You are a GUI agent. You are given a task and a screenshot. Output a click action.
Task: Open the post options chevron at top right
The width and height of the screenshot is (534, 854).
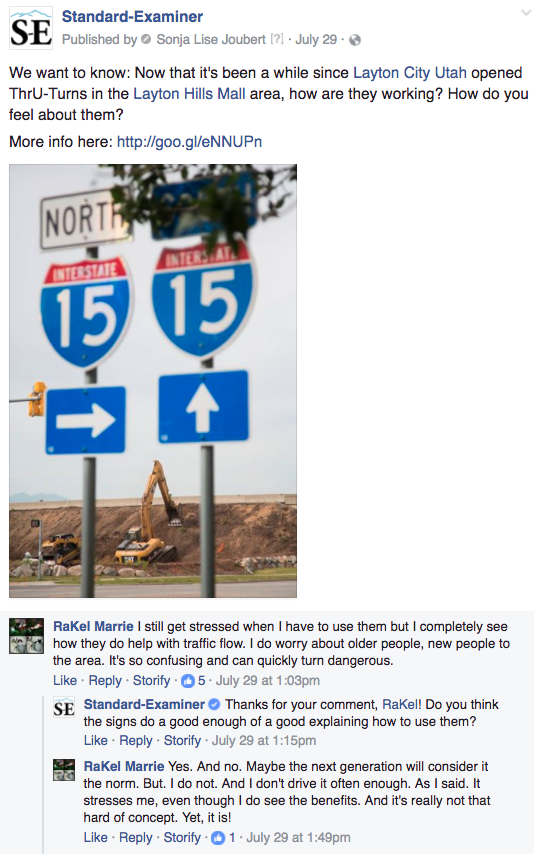point(525,11)
